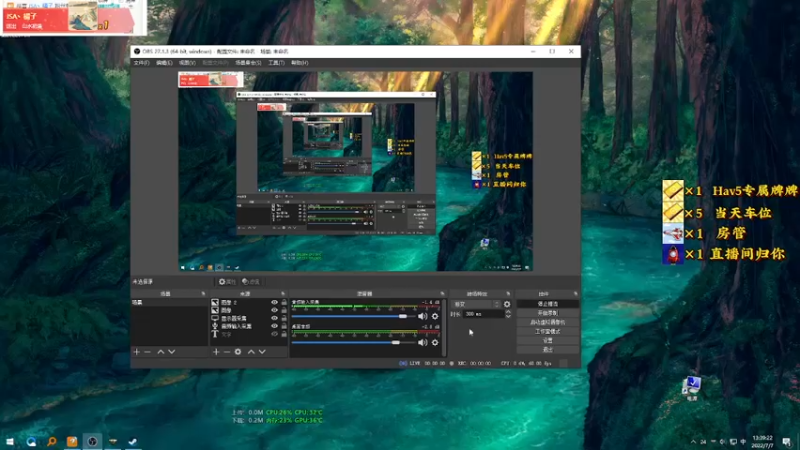This screenshot has width=800, height=450.
Task: Pop out the 来源 Sources dock
Action: point(283,294)
